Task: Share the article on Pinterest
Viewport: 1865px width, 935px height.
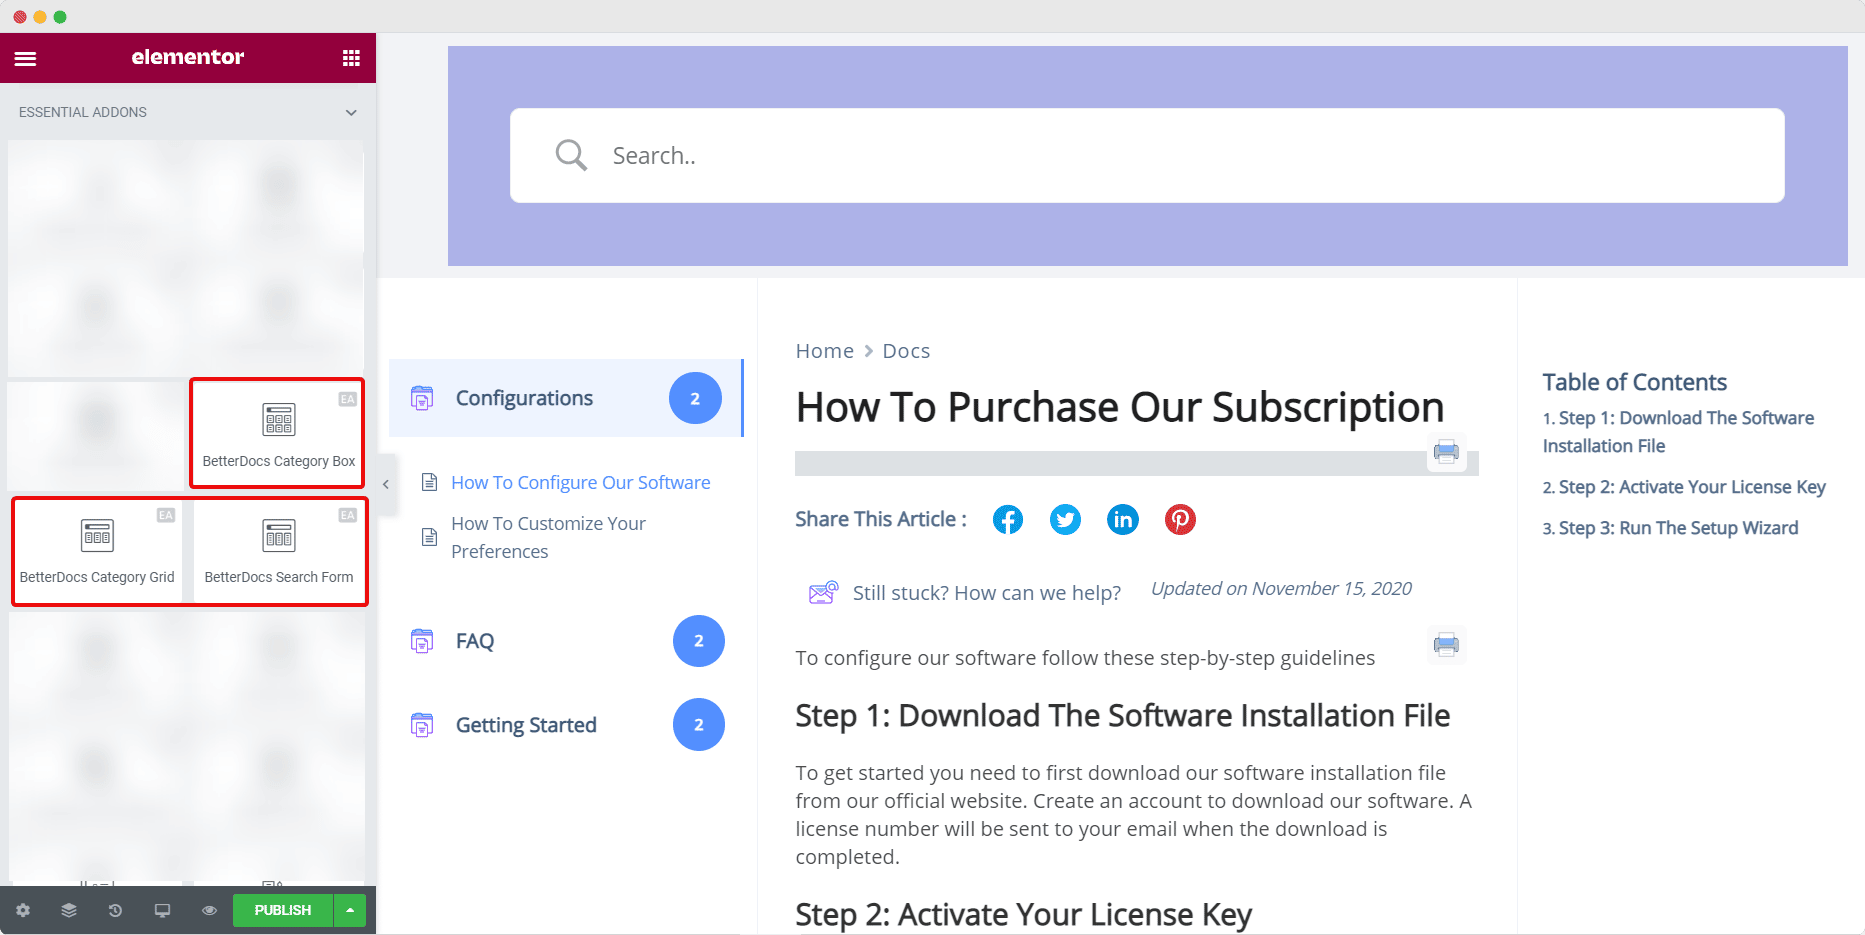Action: point(1180,519)
